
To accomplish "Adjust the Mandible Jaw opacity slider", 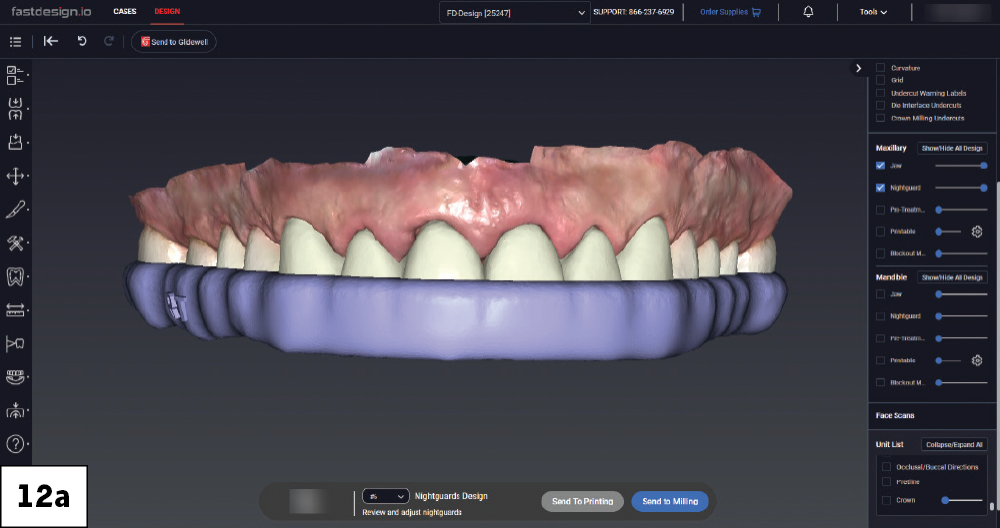I will 961,294.
